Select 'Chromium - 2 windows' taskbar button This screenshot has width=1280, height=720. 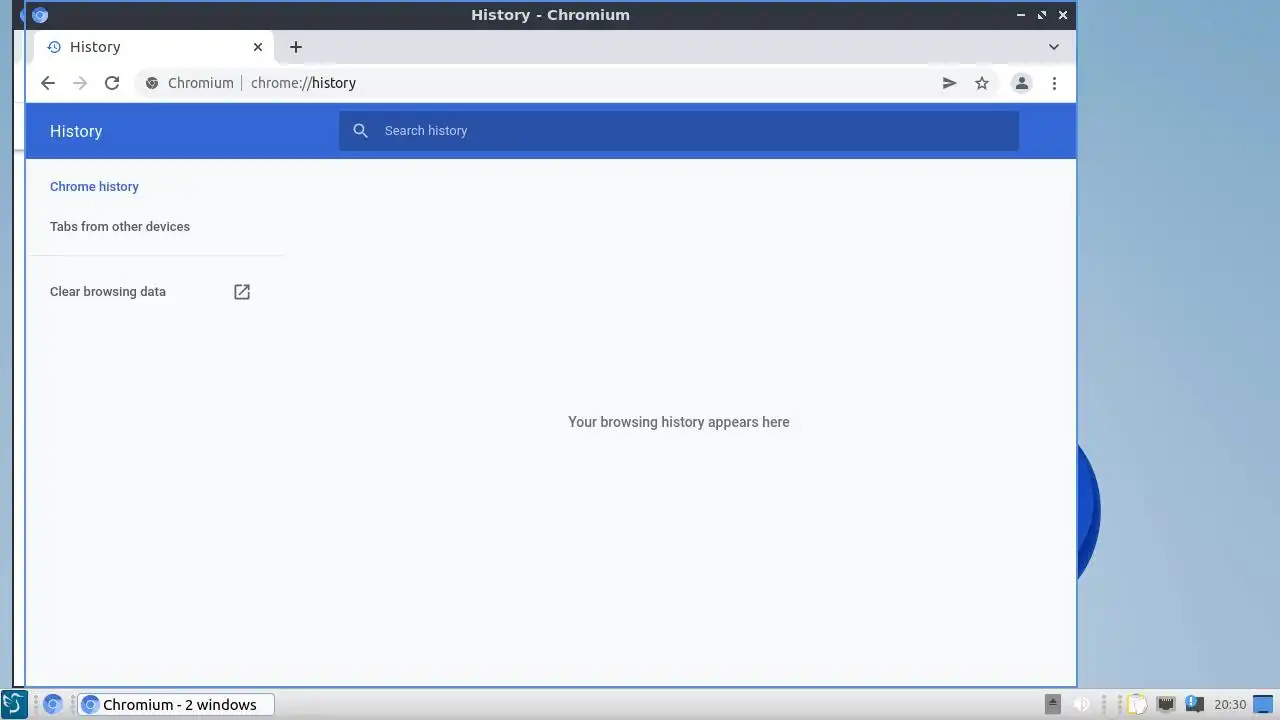[176, 704]
